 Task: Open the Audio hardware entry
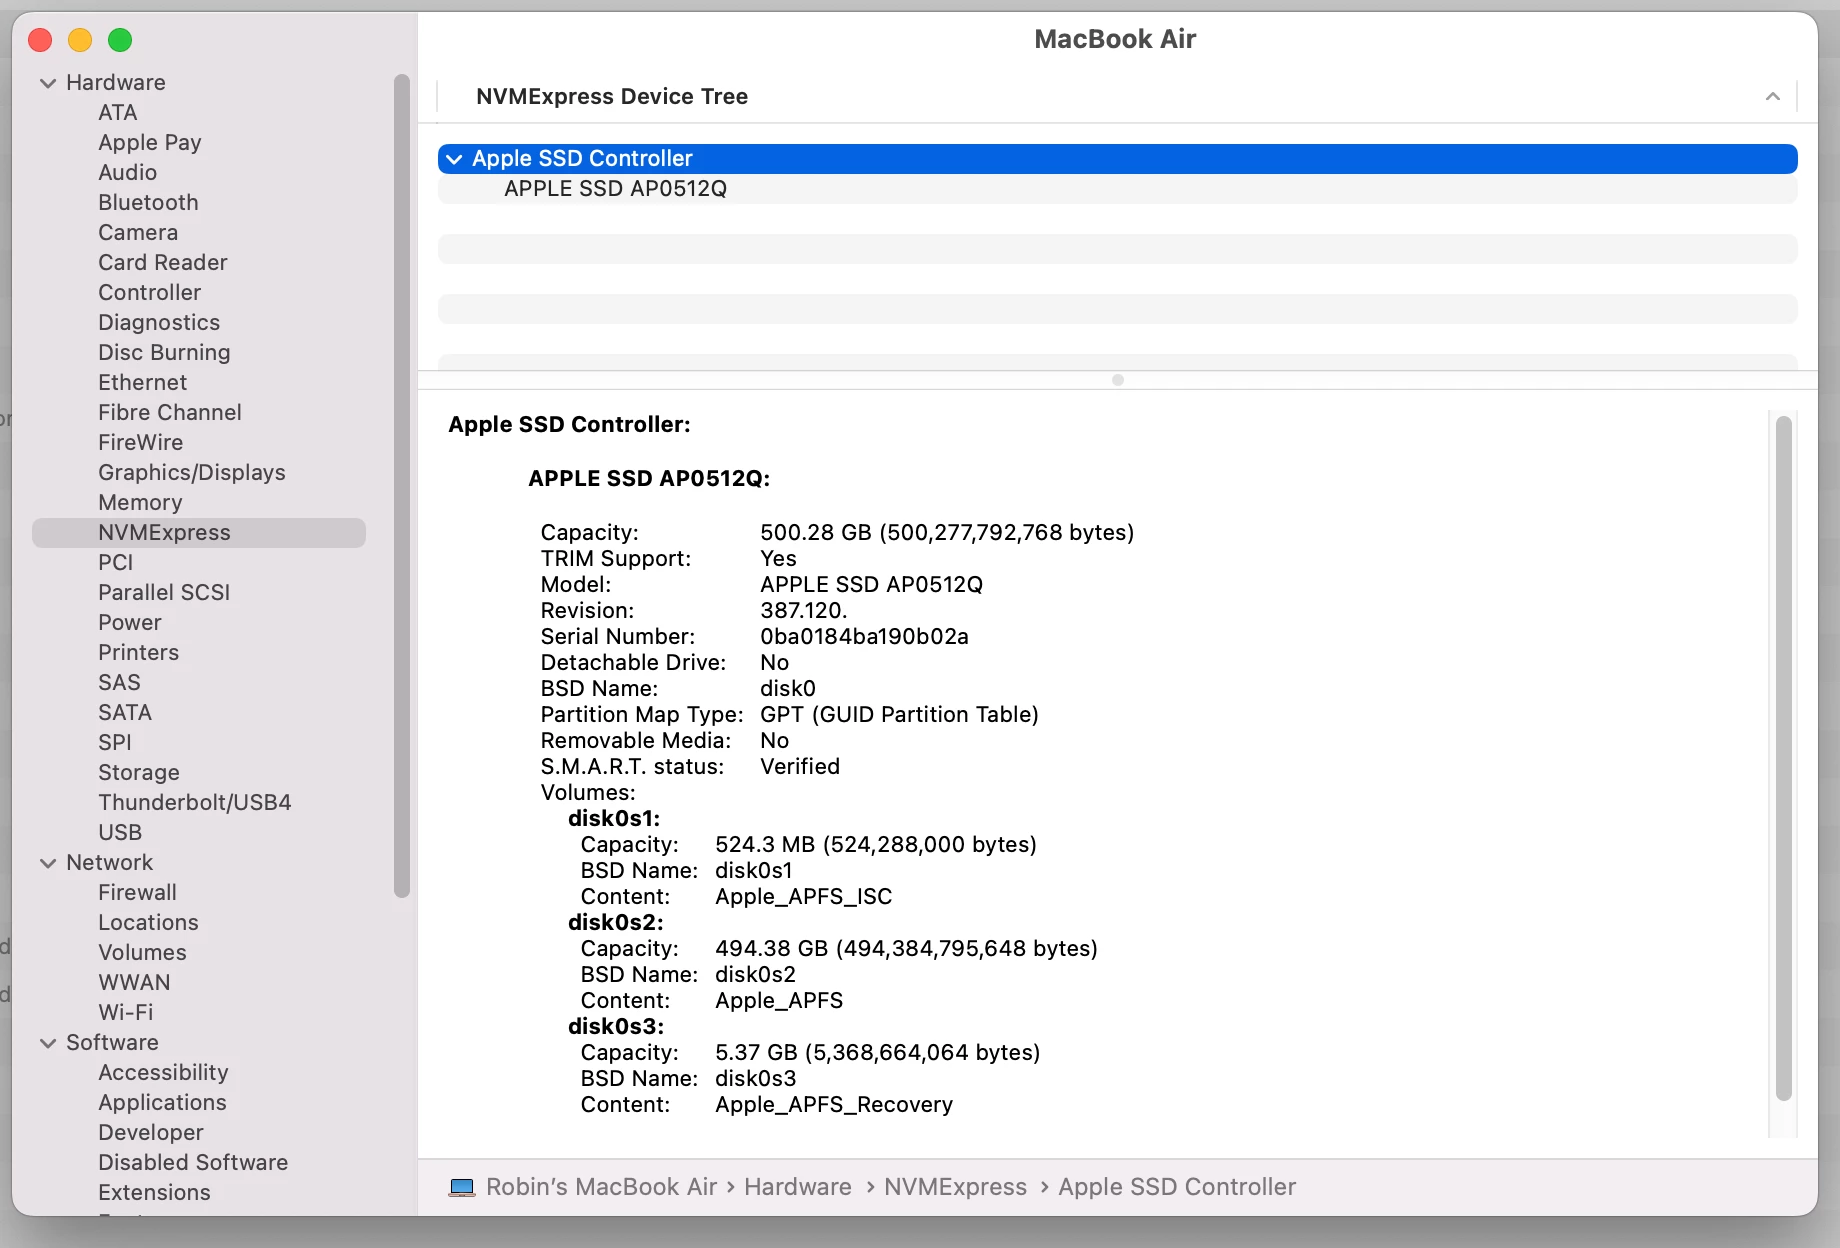point(127,173)
